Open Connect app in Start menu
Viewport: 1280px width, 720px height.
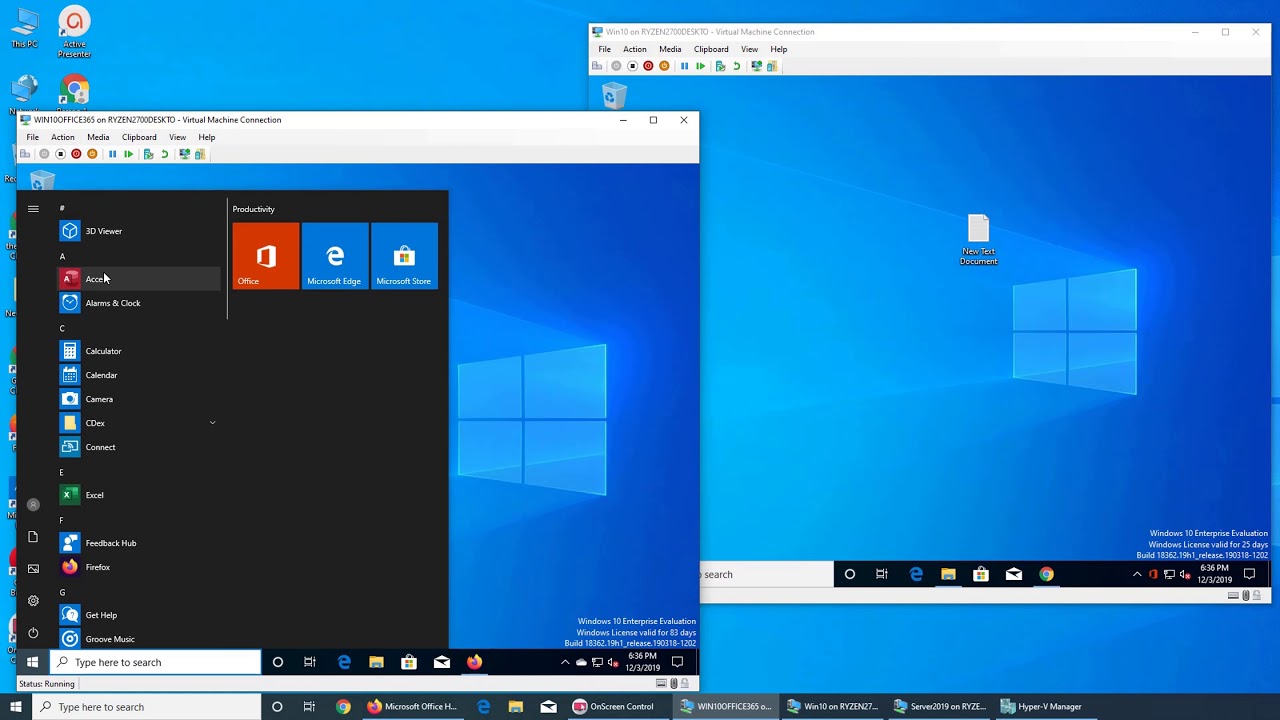point(138,447)
